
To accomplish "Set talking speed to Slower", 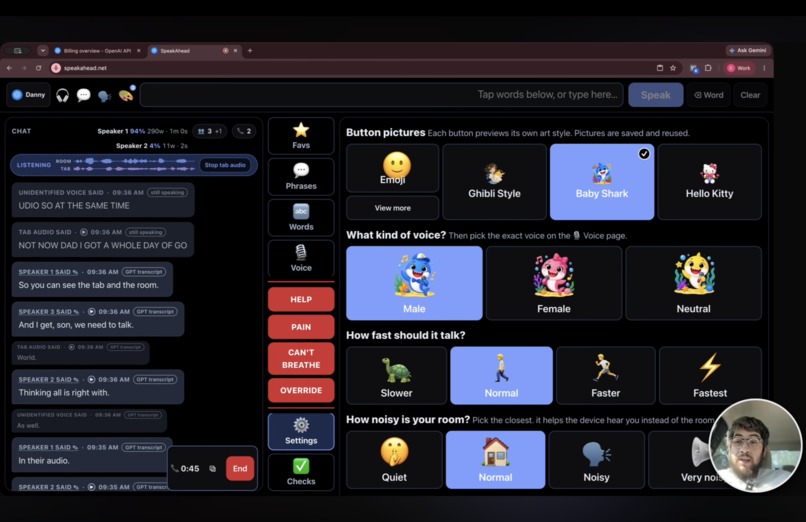I will [396, 376].
